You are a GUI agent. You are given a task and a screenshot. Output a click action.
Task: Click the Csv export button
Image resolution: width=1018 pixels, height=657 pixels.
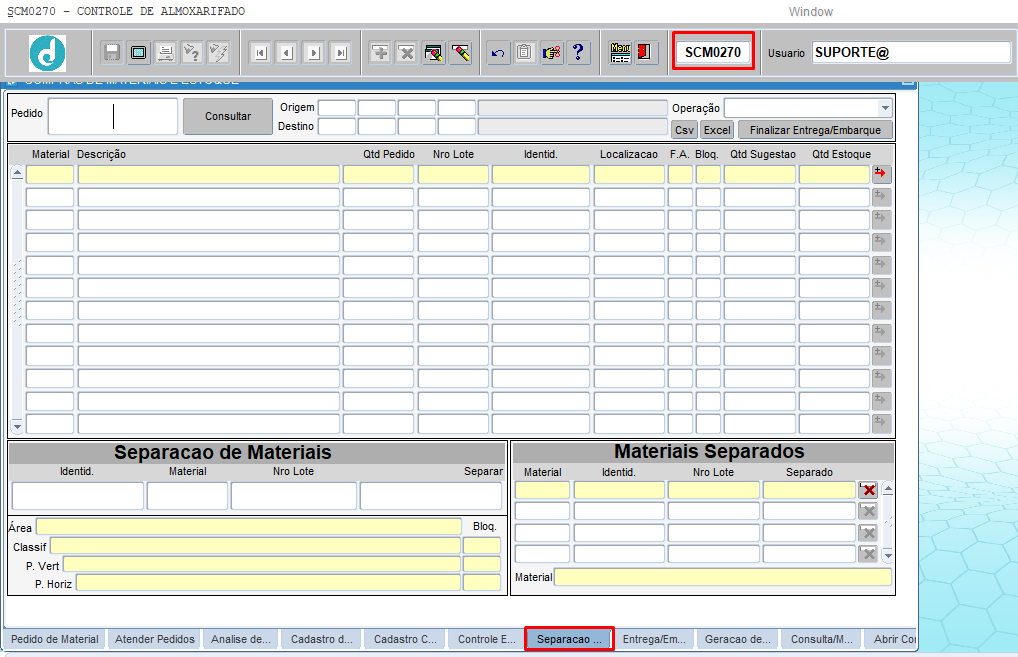684,130
